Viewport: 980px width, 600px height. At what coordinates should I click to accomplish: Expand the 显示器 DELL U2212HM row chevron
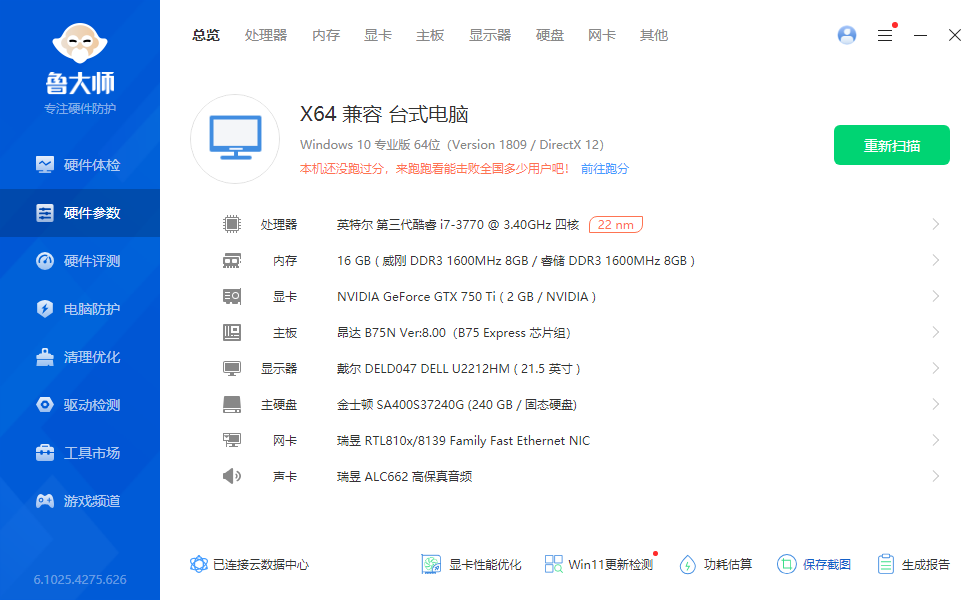(x=936, y=368)
